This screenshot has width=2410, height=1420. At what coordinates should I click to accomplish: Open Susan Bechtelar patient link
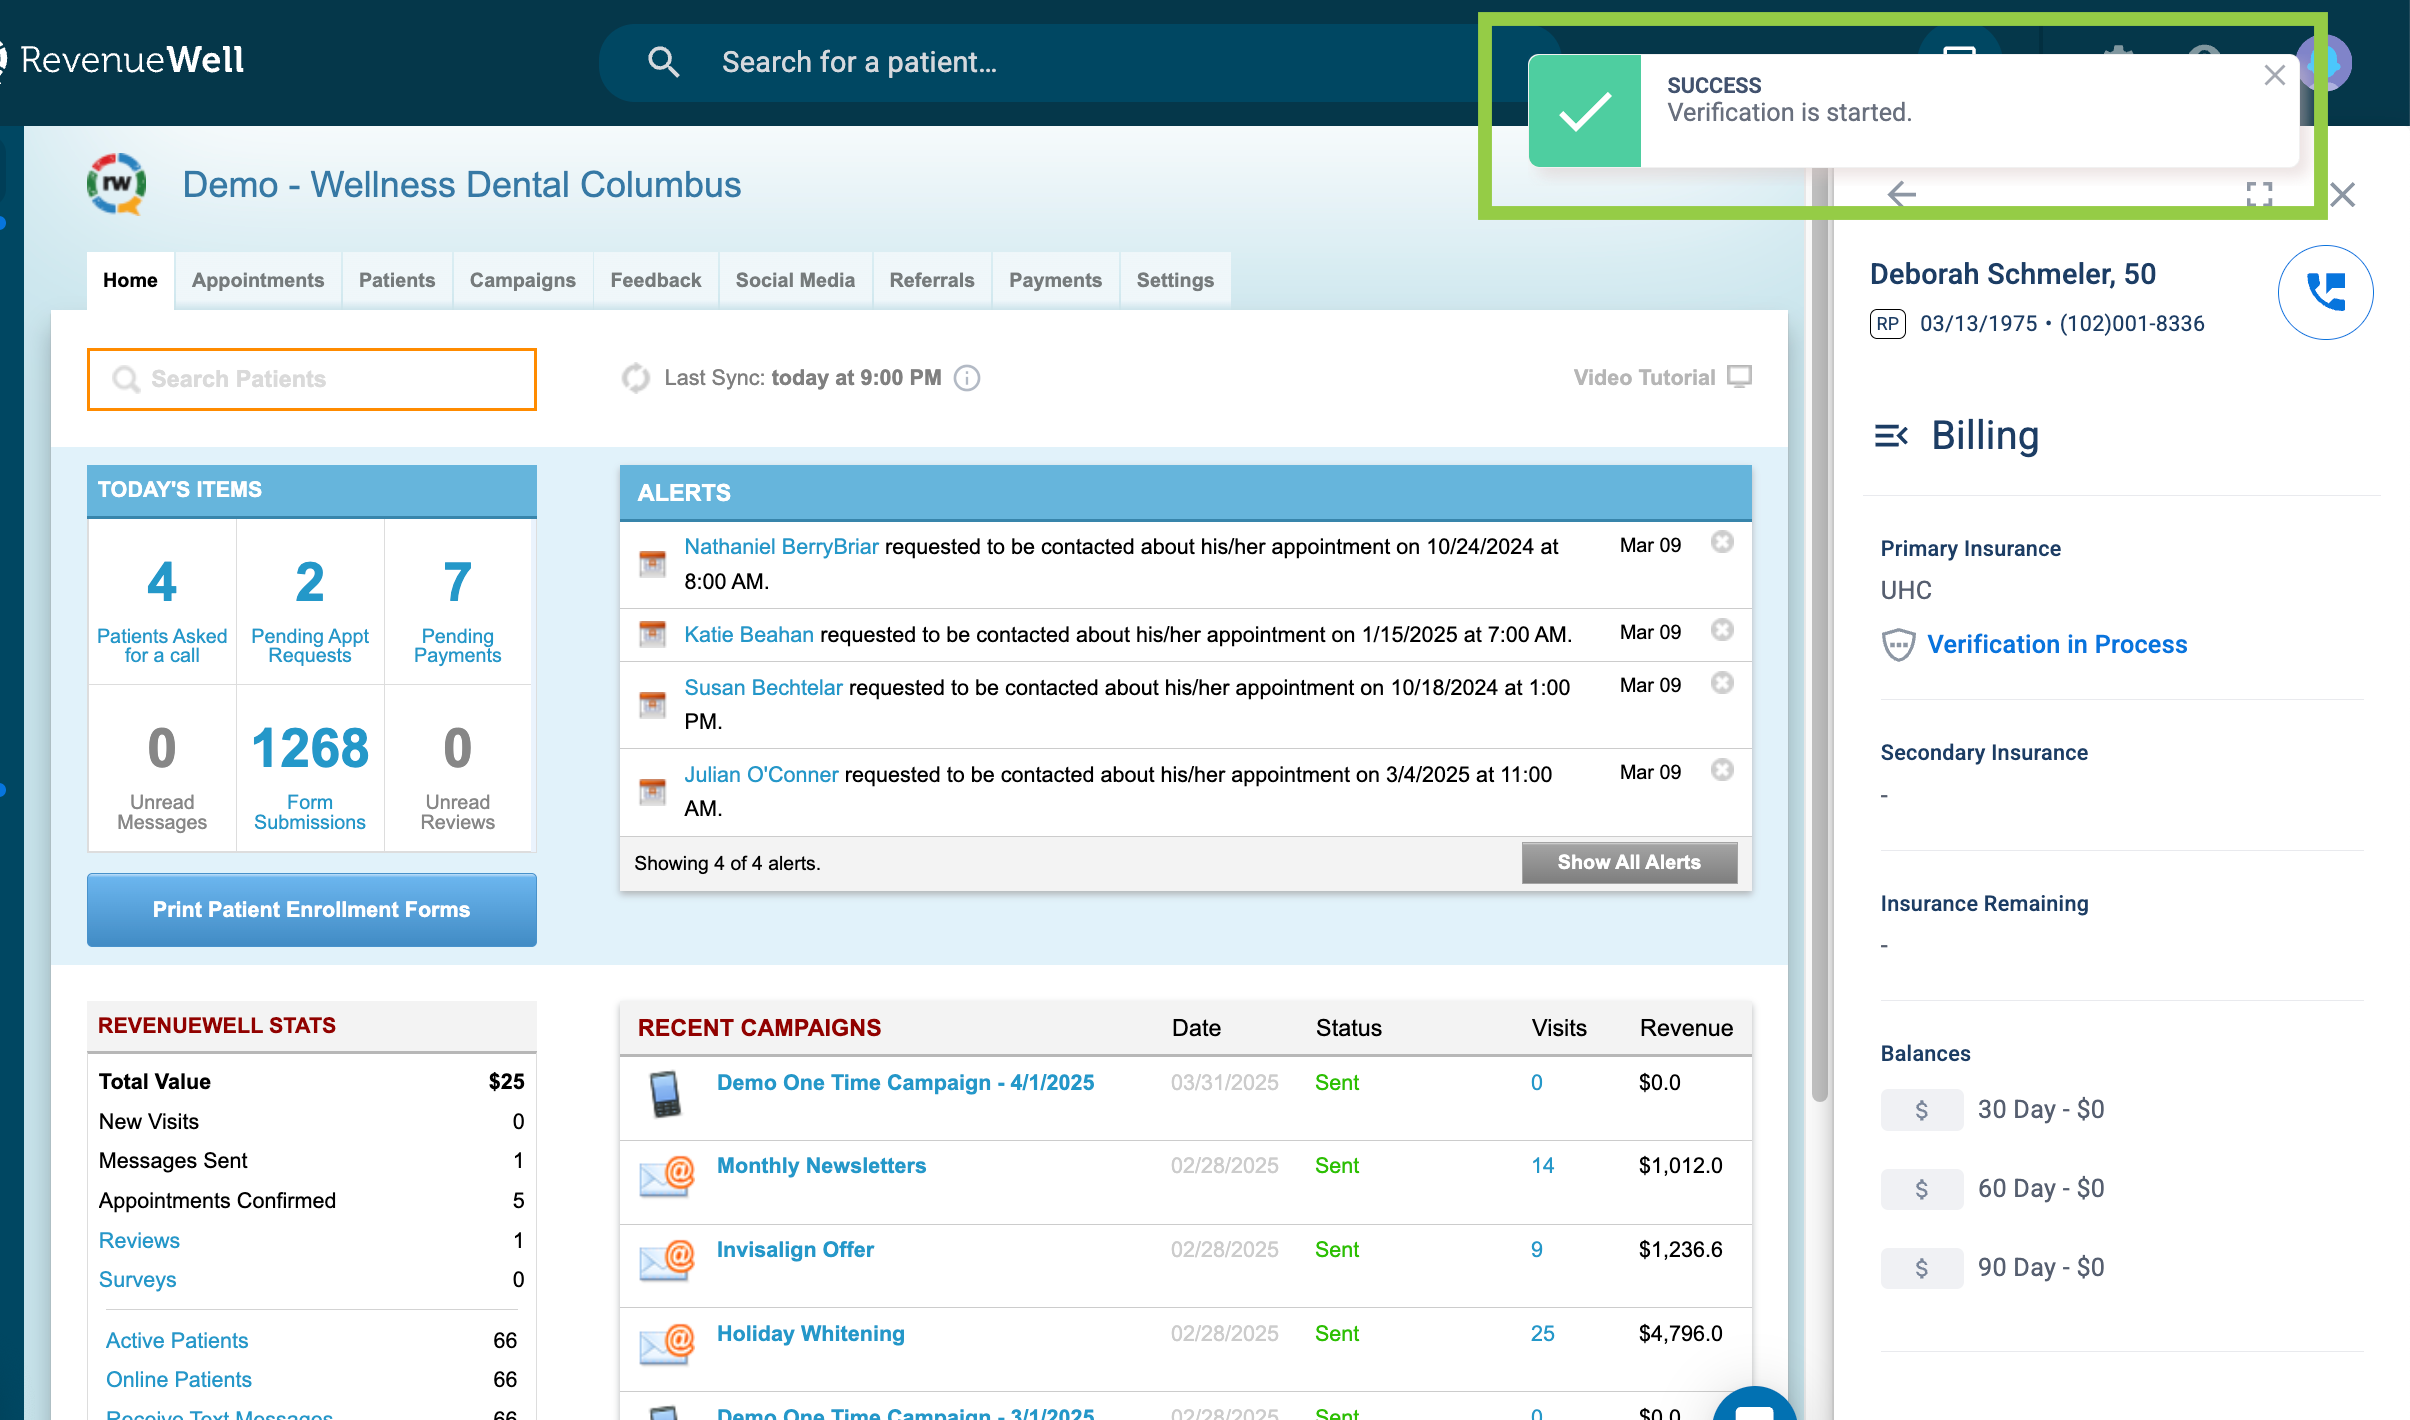pyautogui.click(x=763, y=688)
